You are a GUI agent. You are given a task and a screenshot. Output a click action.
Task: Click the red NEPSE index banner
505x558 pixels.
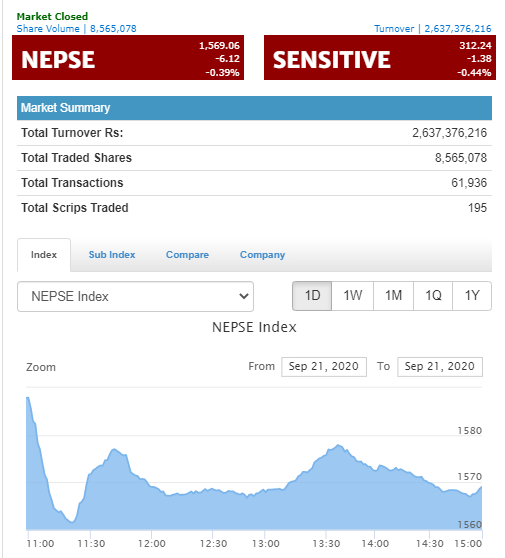point(128,58)
